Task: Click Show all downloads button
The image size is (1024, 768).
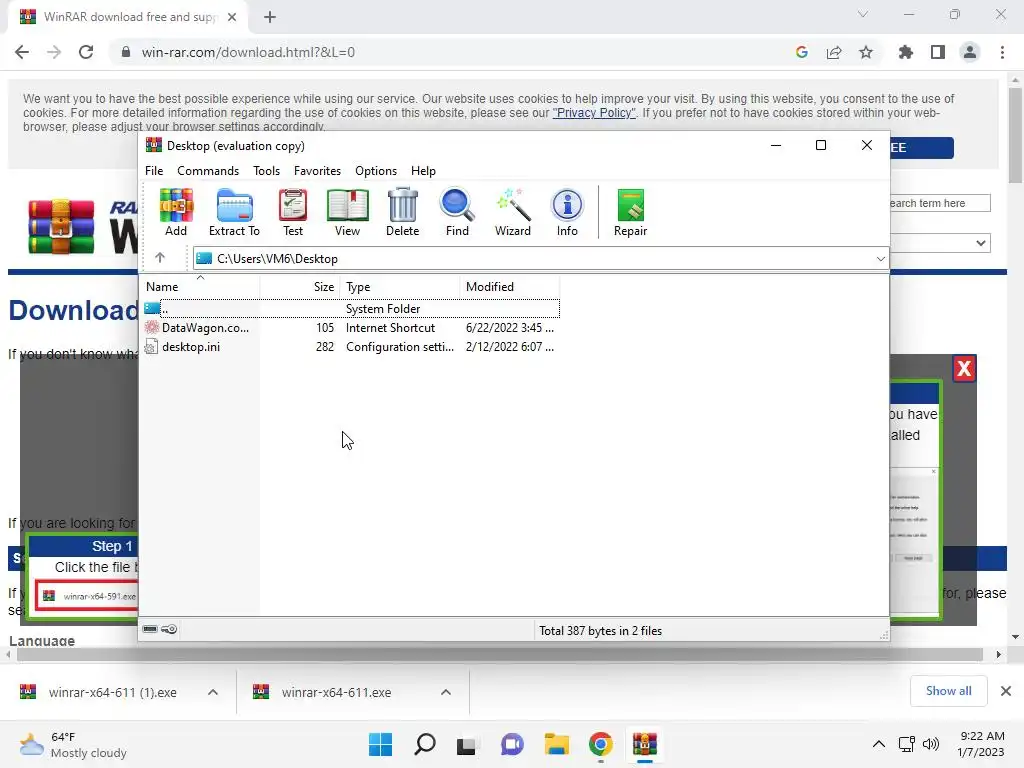Action: (x=948, y=691)
